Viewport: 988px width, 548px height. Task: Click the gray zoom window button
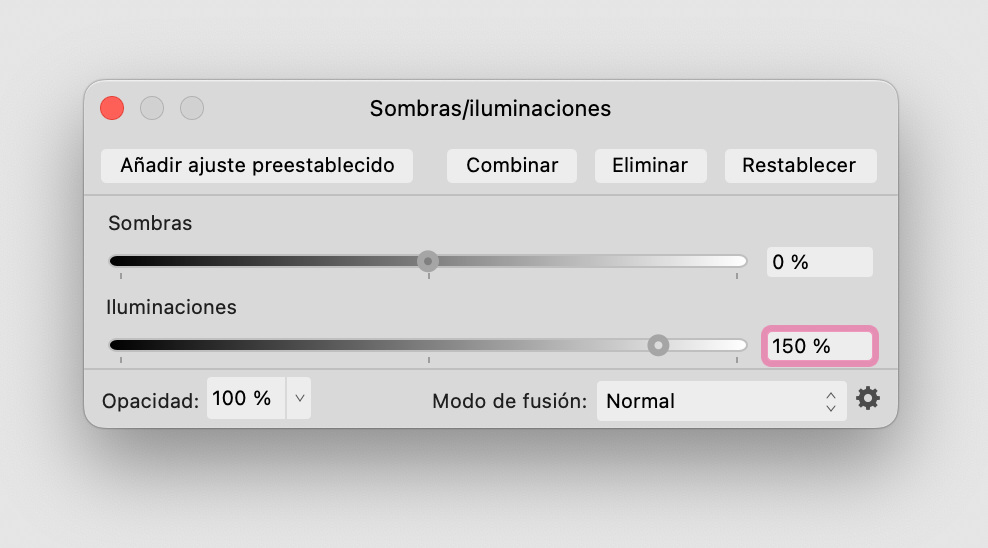[192, 108]
